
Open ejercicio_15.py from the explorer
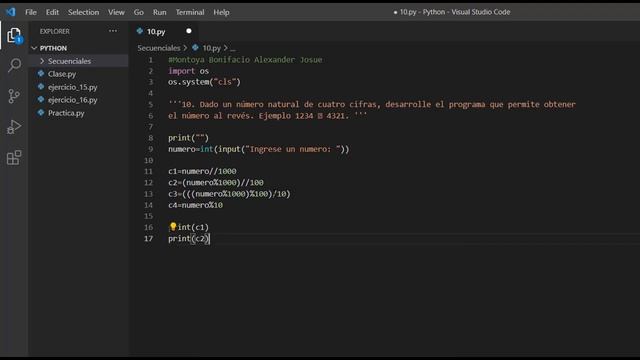(x=73, y=87)
